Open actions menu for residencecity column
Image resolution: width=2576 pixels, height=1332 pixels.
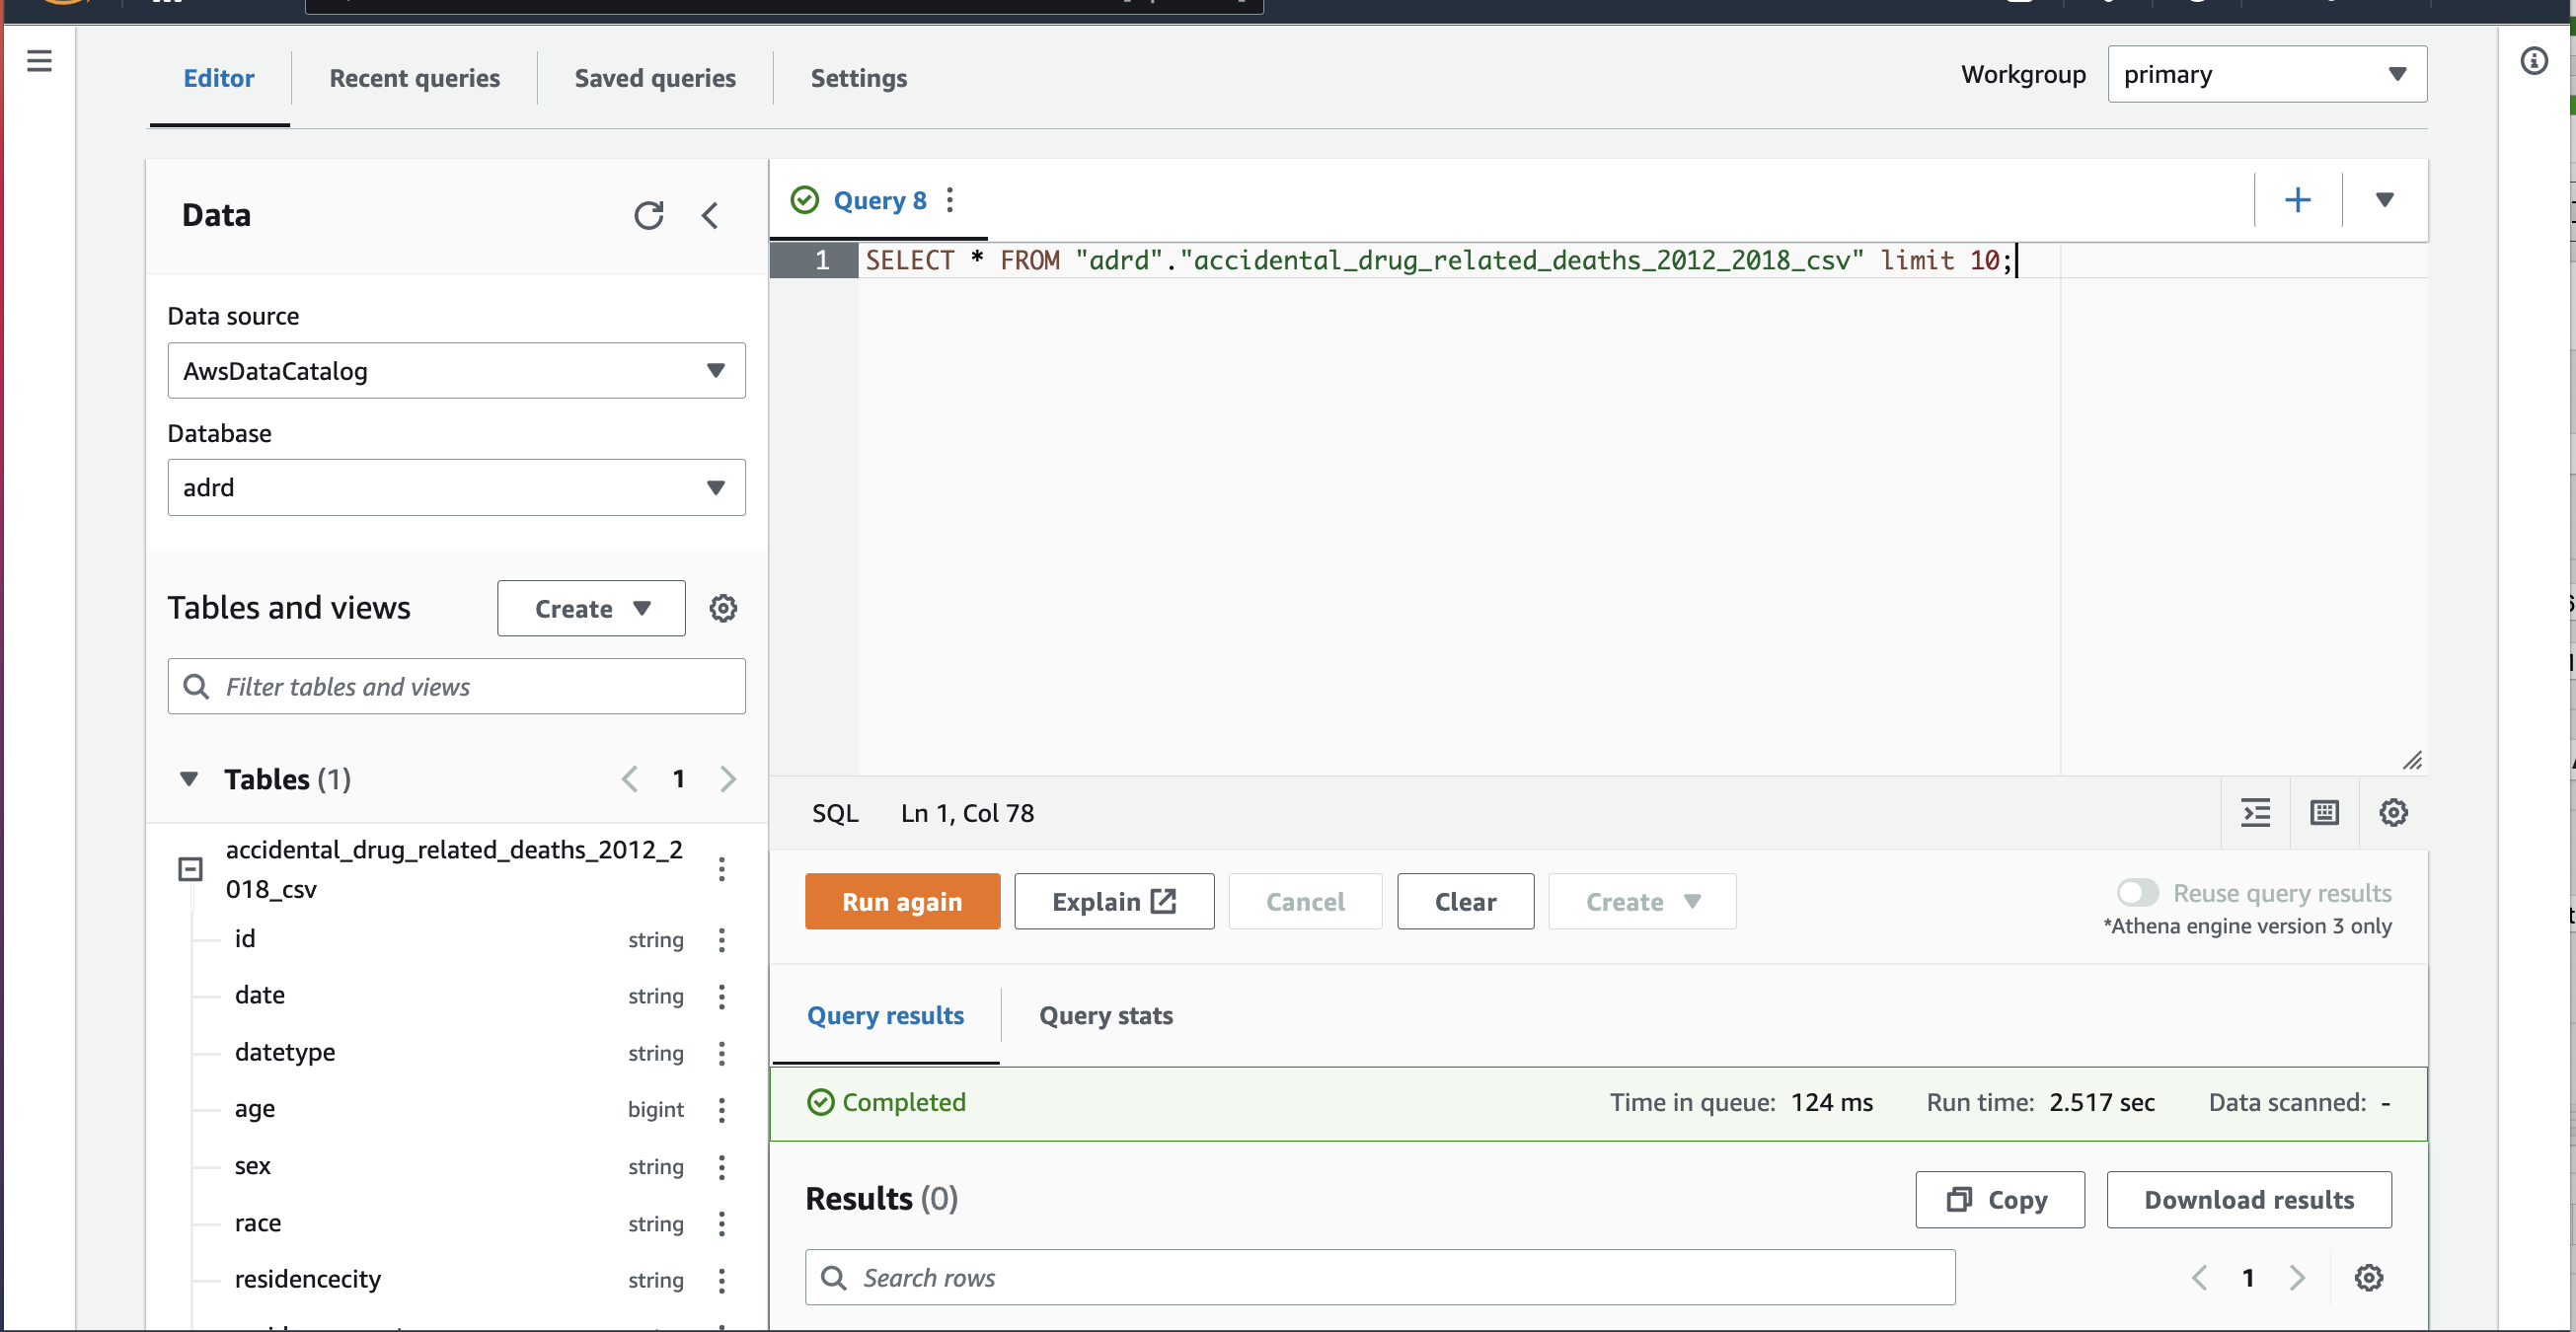(721, 1280)
